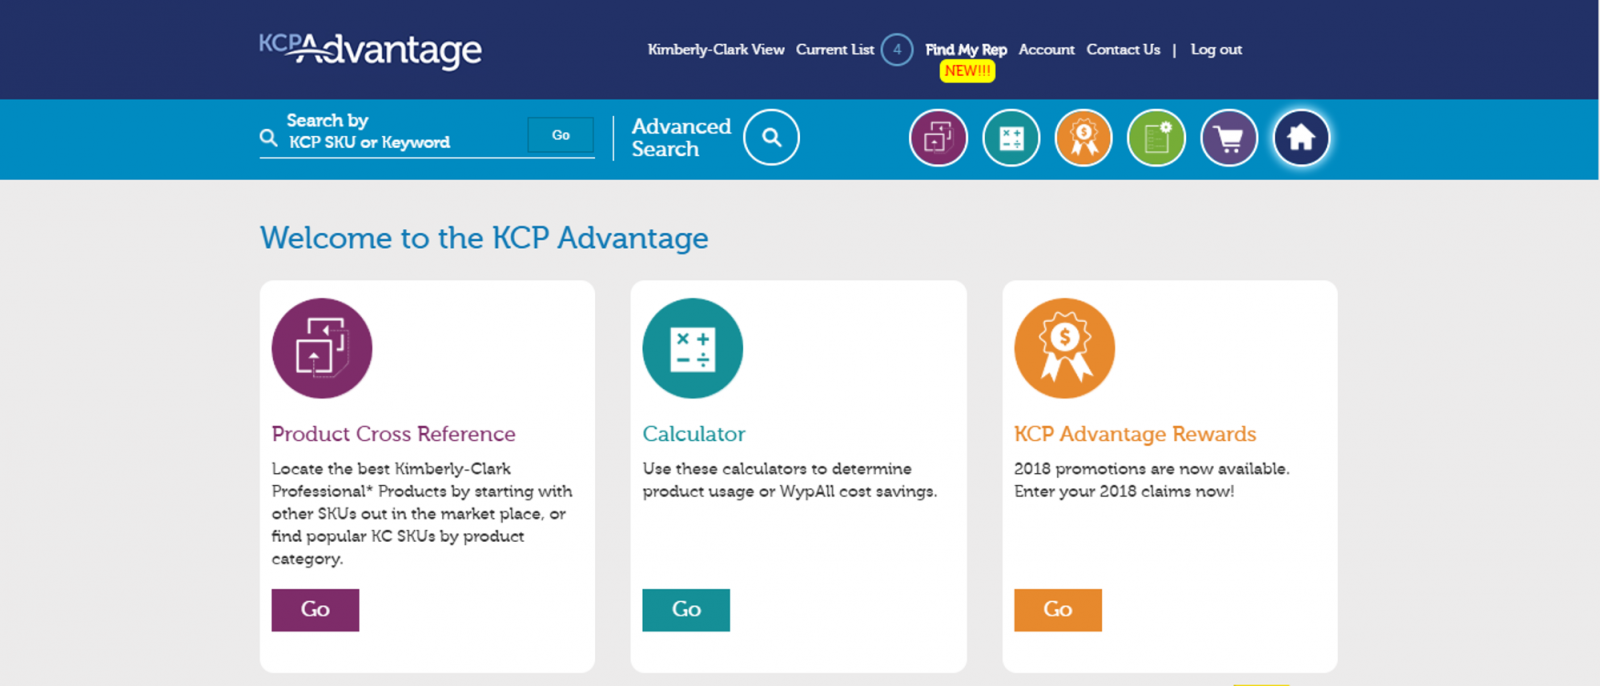Click the KCP Advantage Rewards heading
The image size is (1600, 686).
click(x=1135, y=434)
